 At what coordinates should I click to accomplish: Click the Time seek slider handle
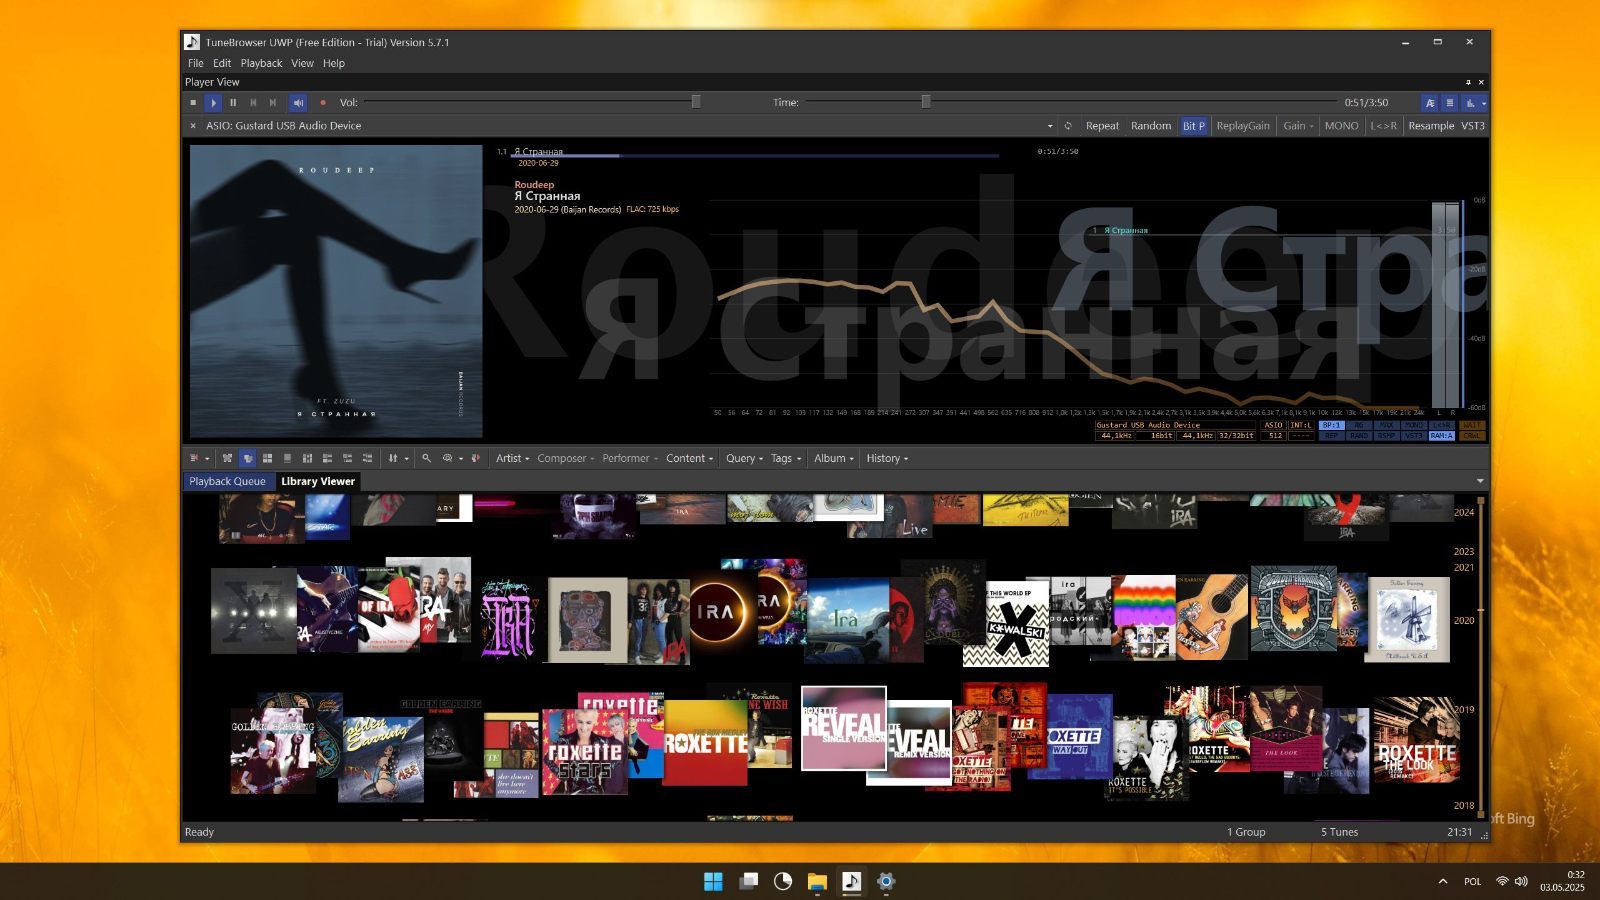click(926, 102)
